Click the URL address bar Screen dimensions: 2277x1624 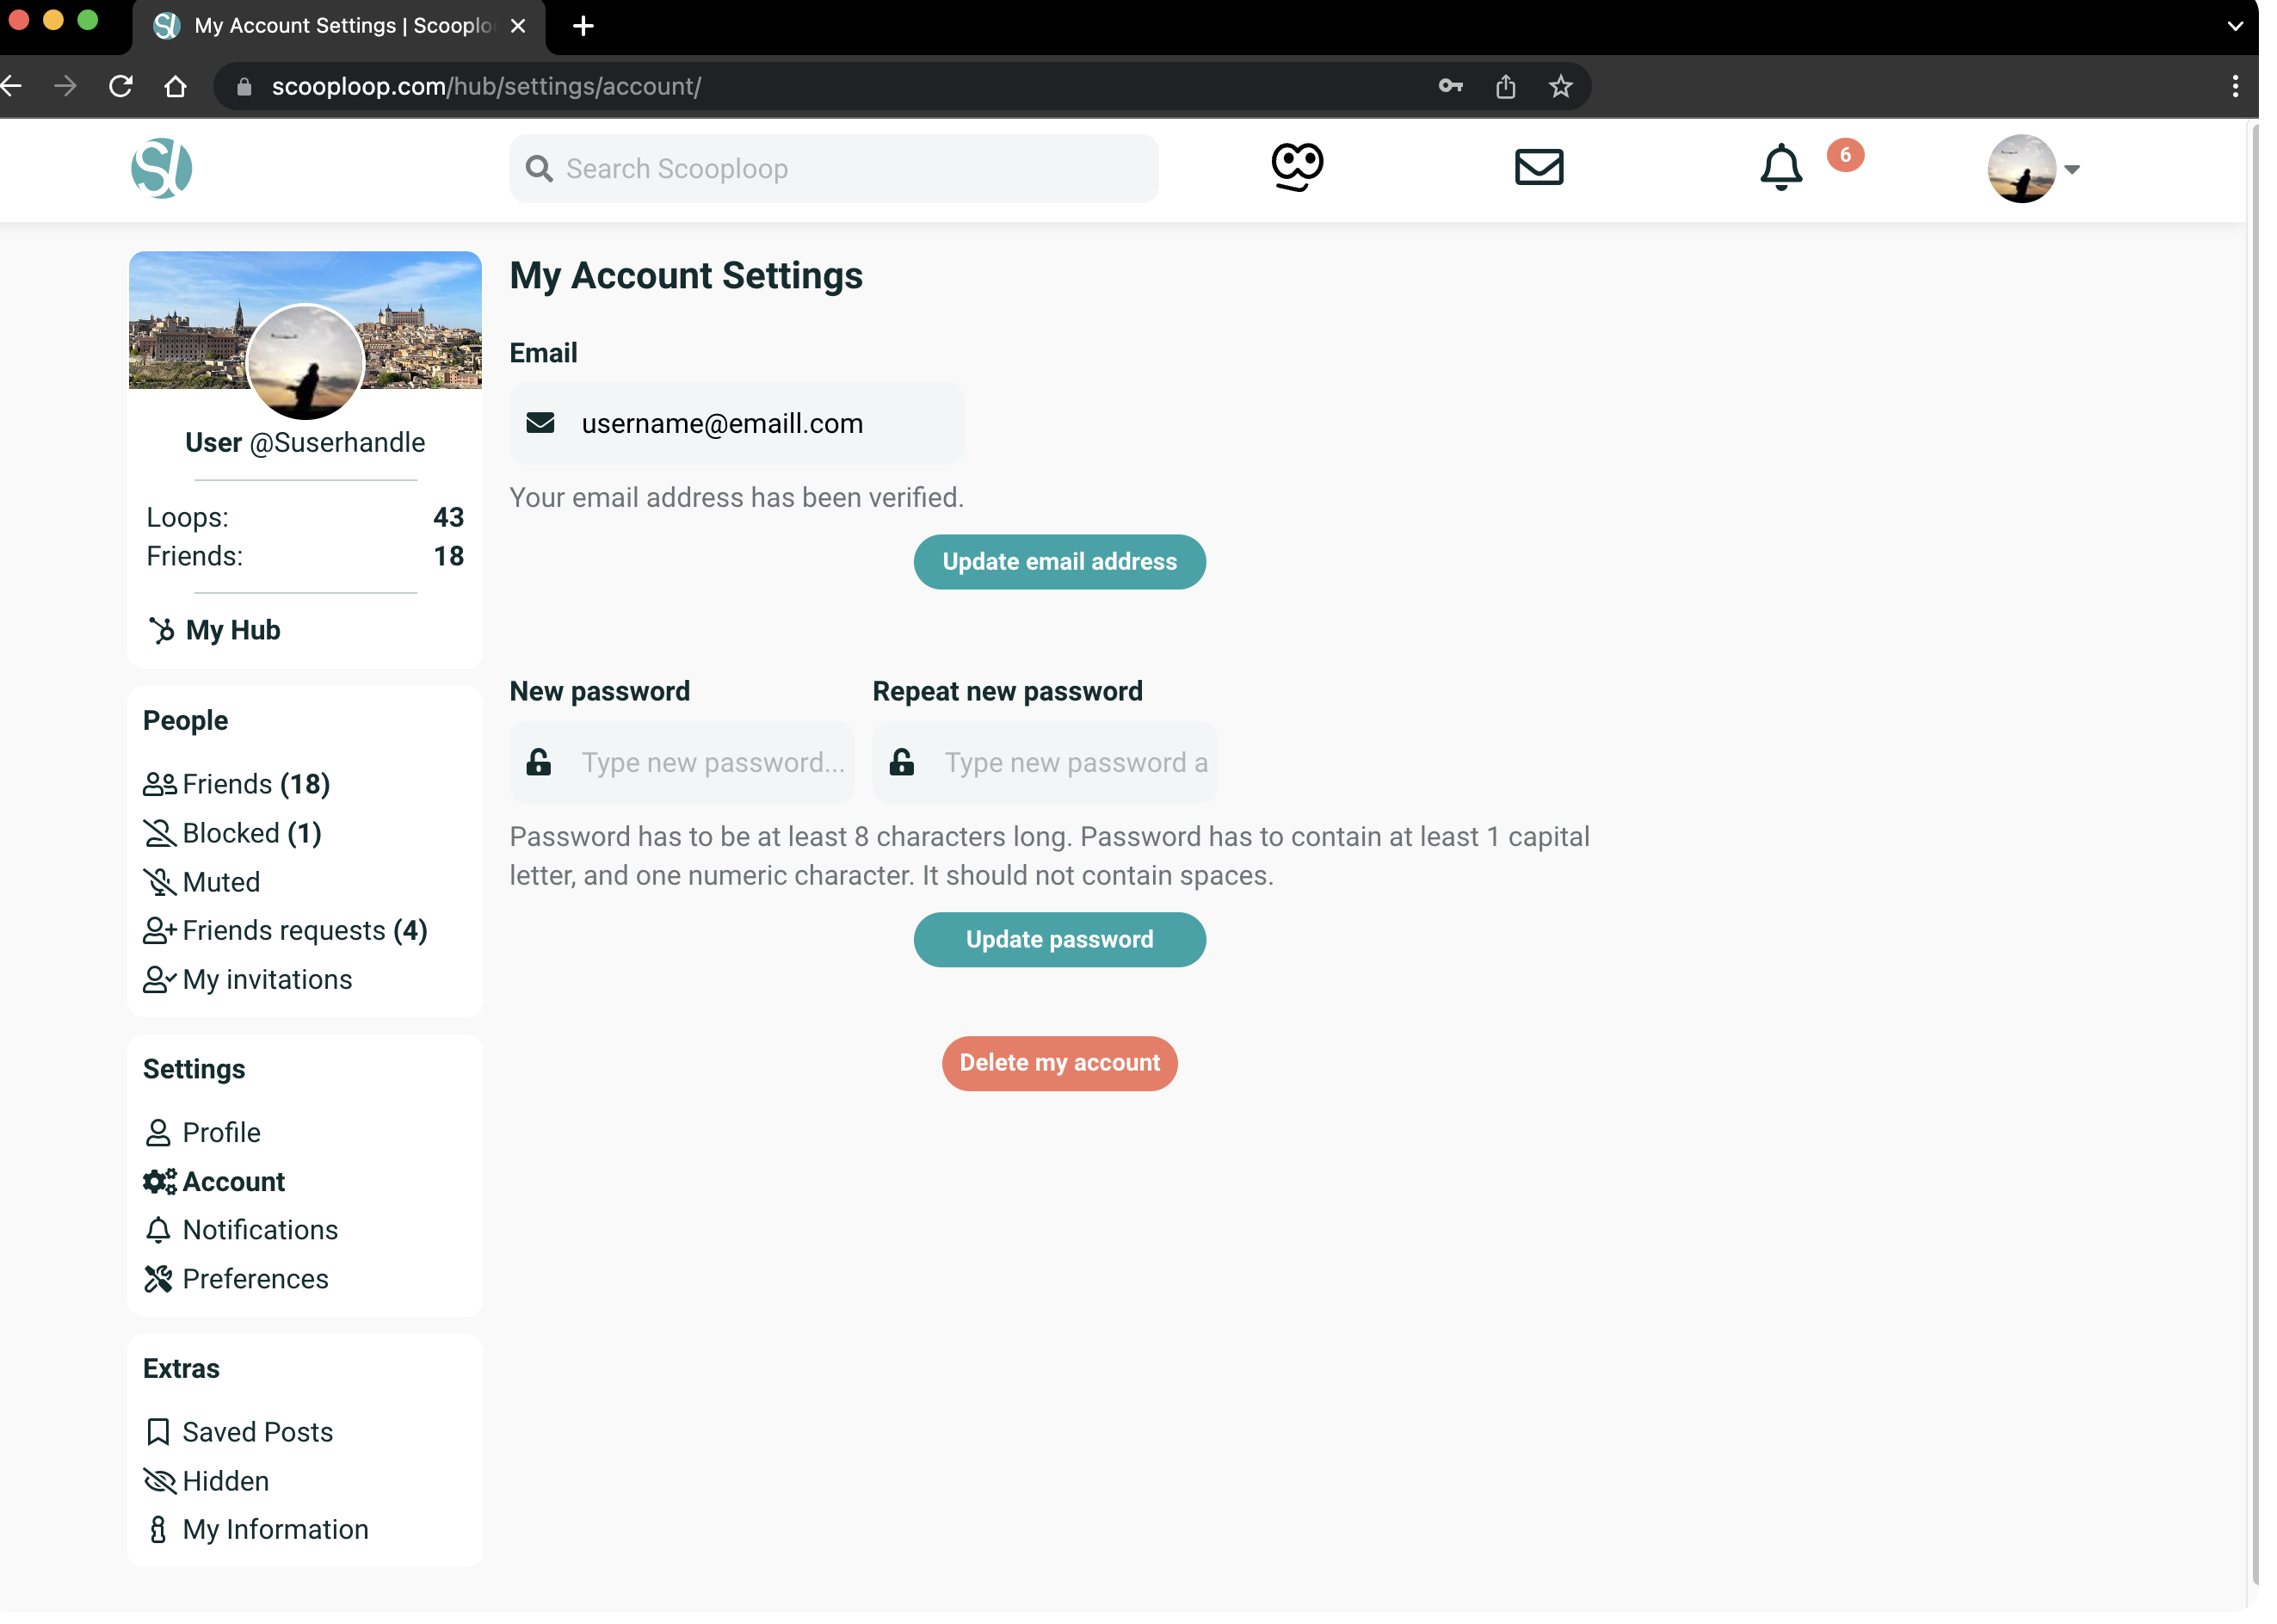[x=901, y=86]
